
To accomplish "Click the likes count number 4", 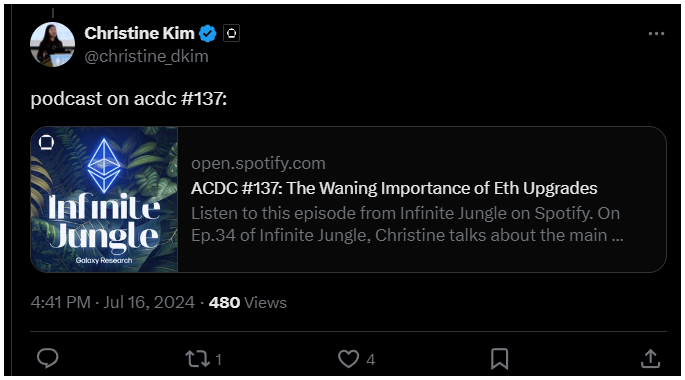I will [370, 359].
